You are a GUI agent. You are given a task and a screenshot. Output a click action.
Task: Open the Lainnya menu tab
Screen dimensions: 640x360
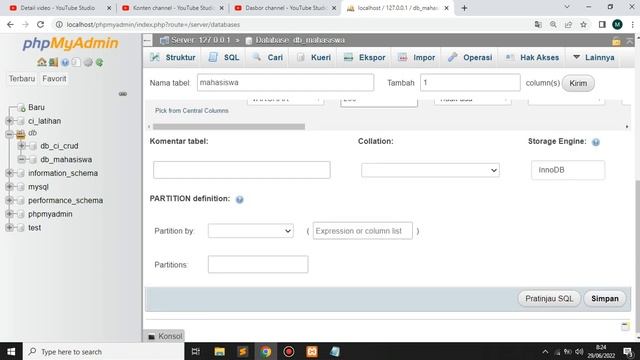[594, 58]
